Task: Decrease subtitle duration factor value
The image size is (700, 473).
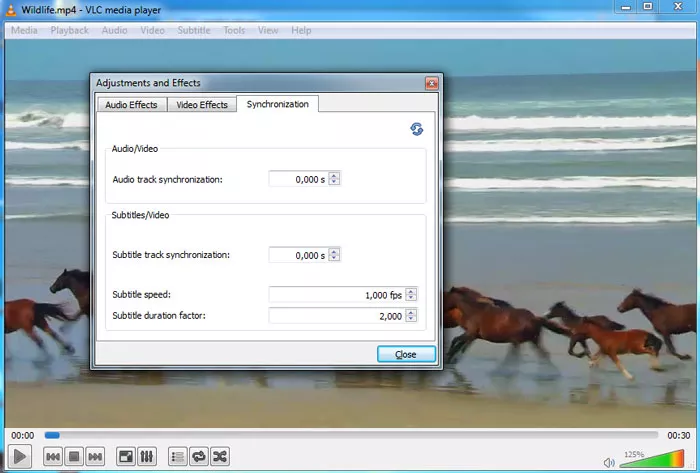Action: click(411, 319)
